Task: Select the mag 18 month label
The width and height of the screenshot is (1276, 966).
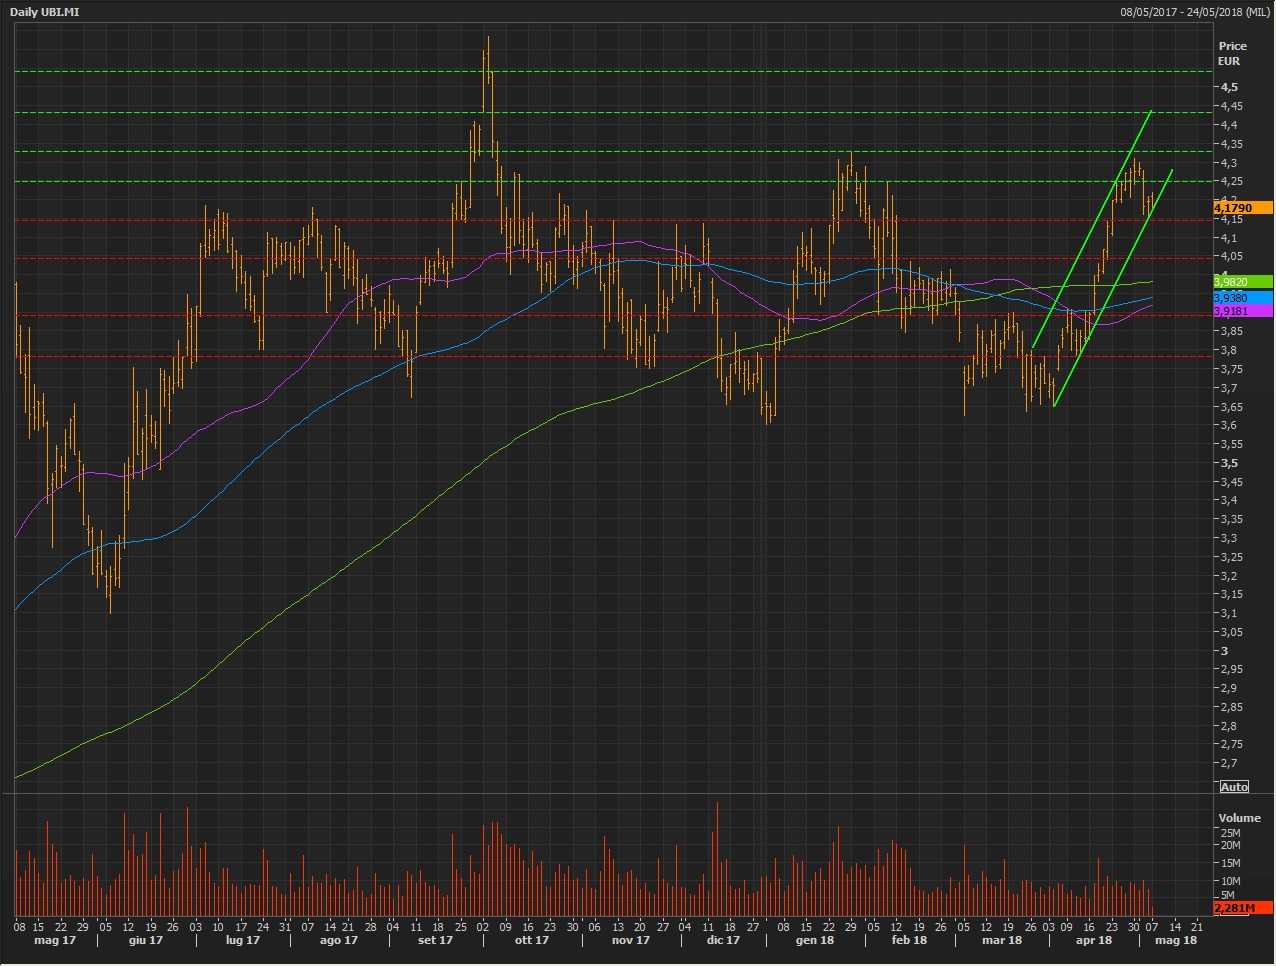Action: pyautogui.click(x=1176, y=941)
